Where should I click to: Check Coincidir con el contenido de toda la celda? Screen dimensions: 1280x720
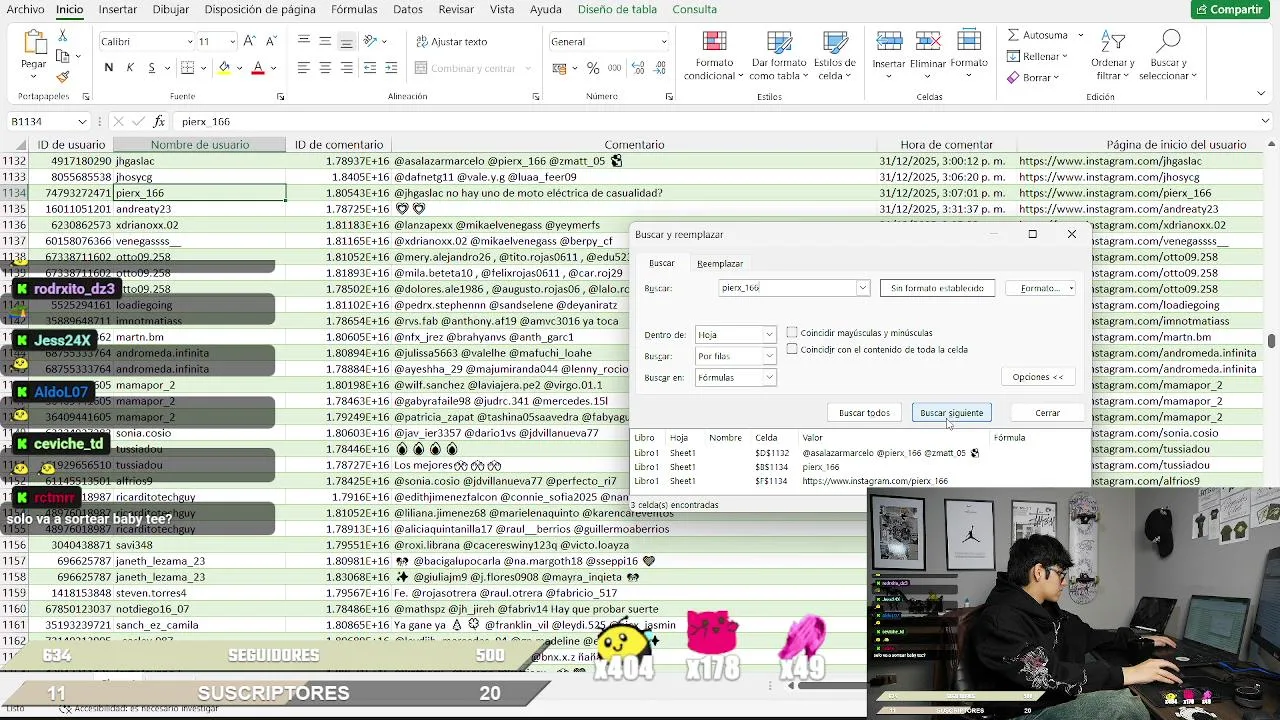tap(792, 349)
